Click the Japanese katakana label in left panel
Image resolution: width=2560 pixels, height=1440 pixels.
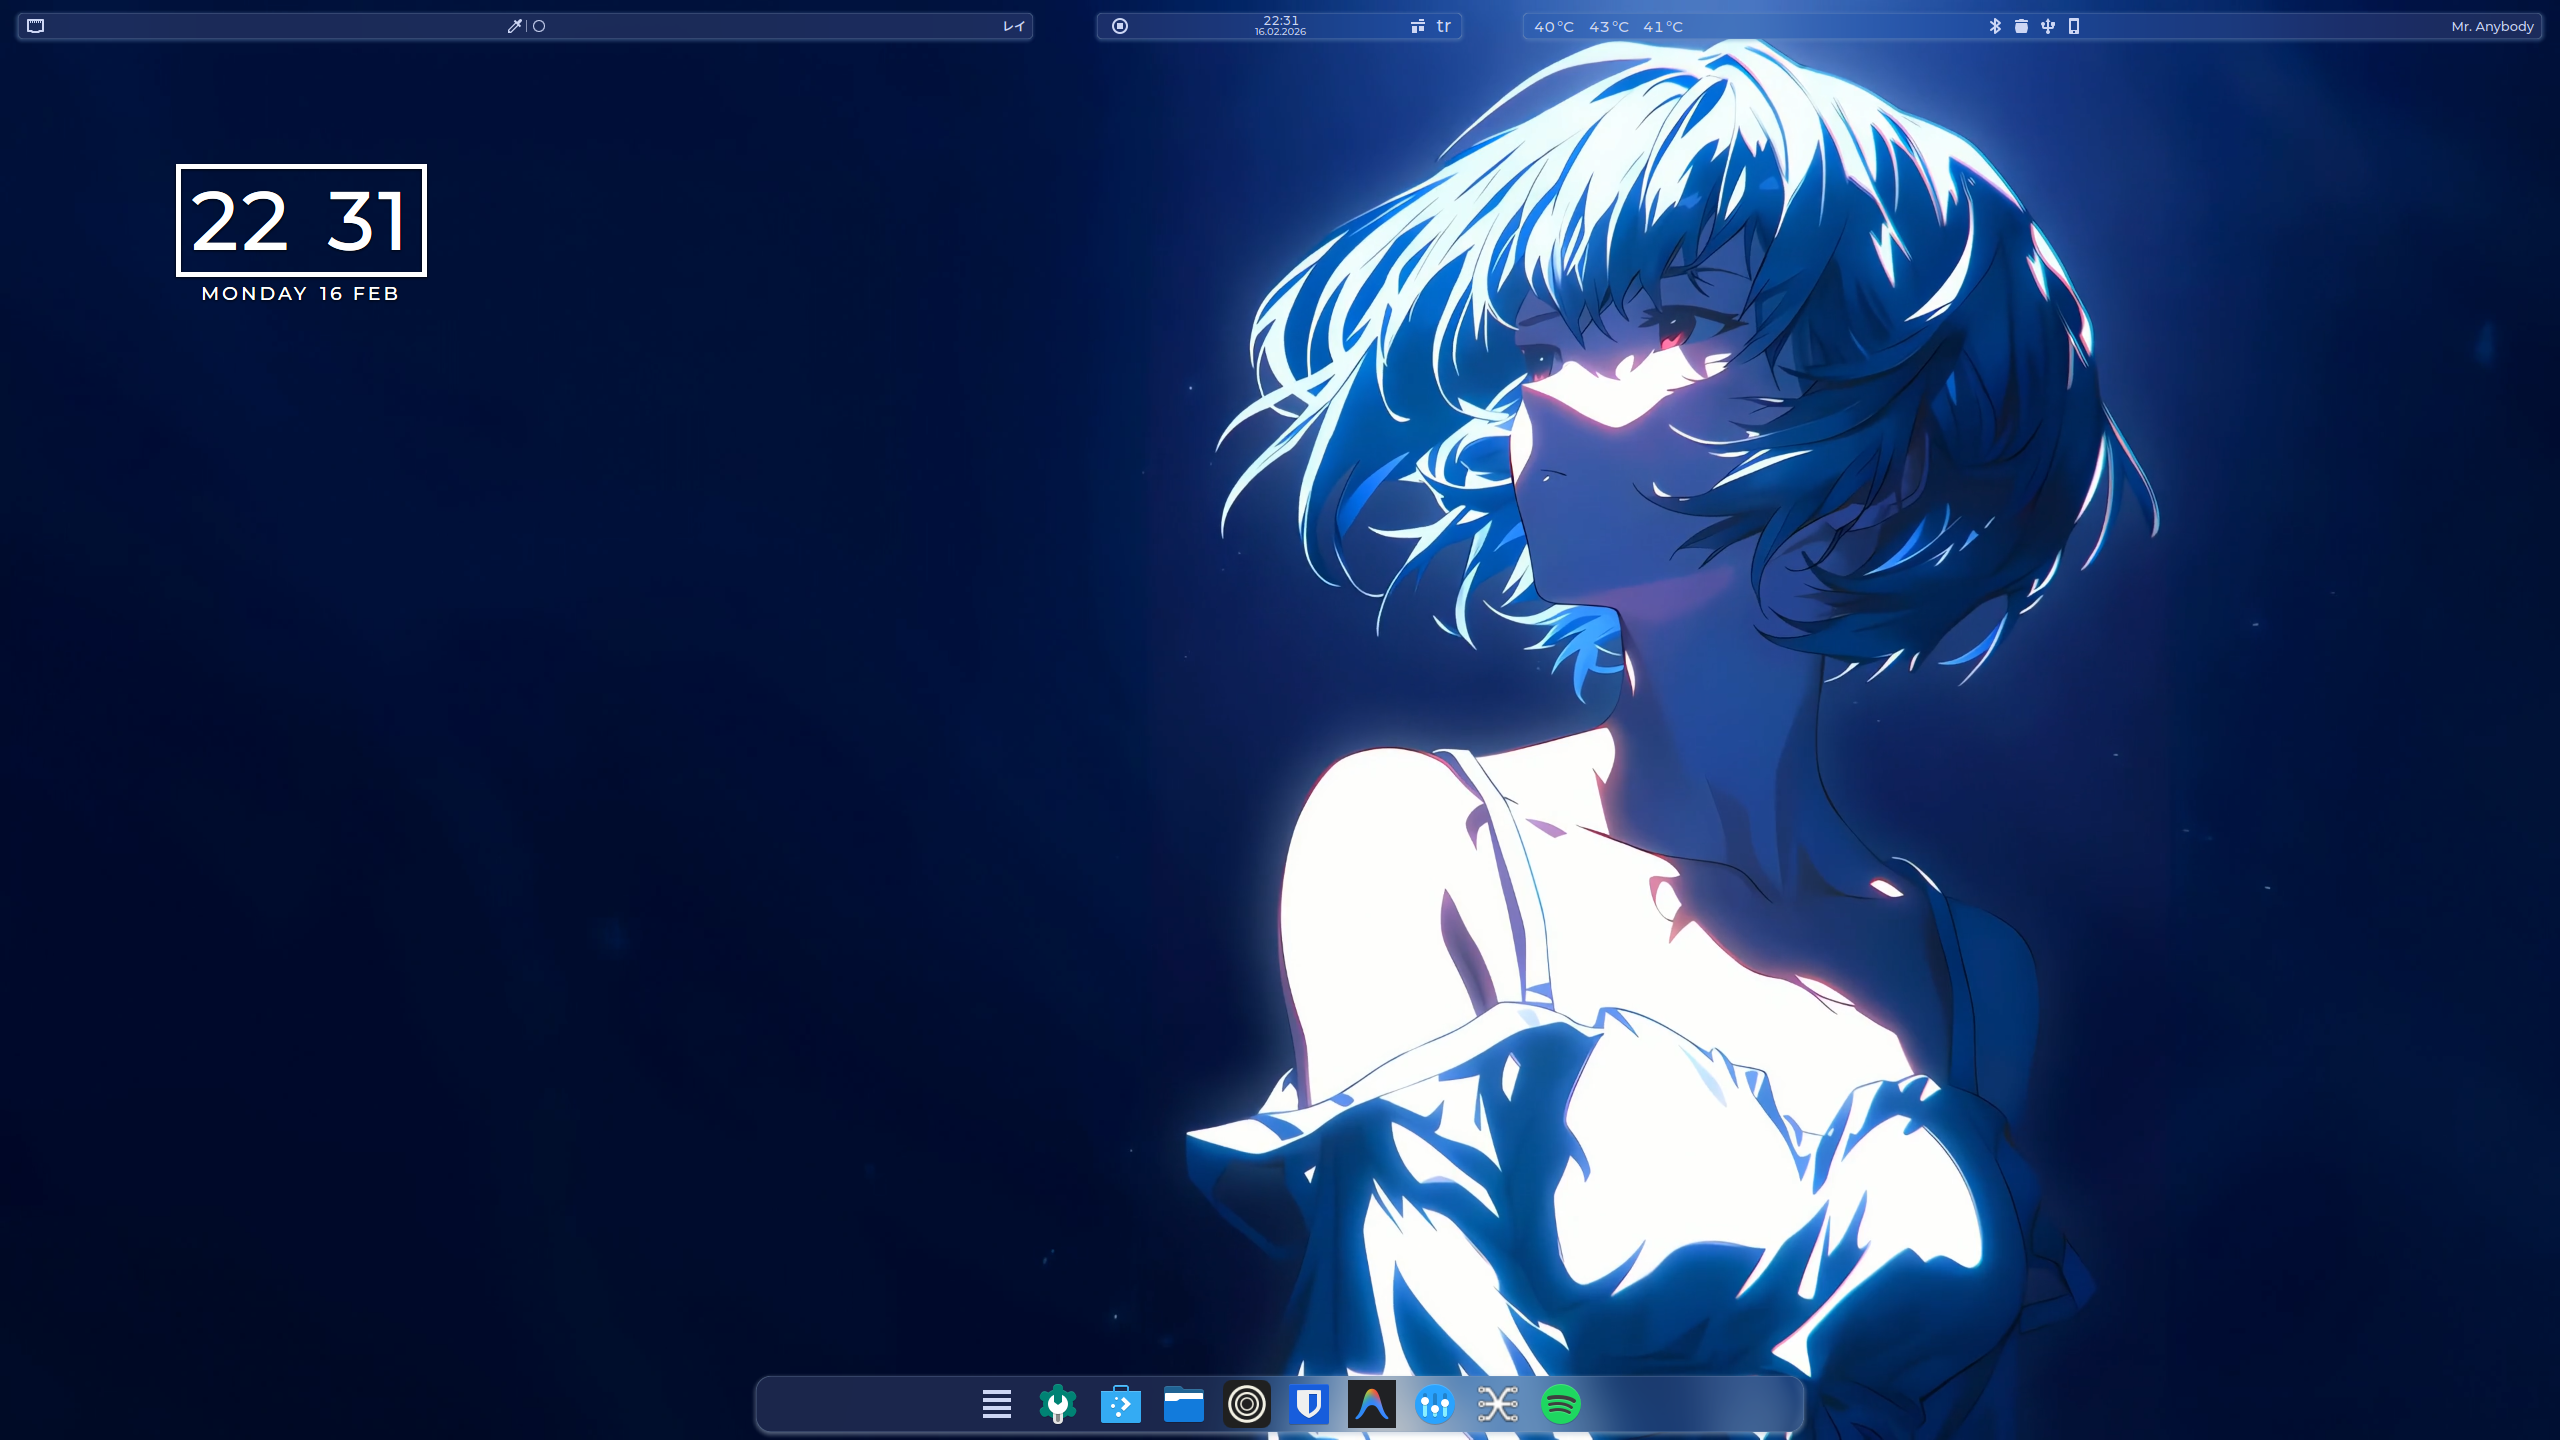[x=1014, y=26]
